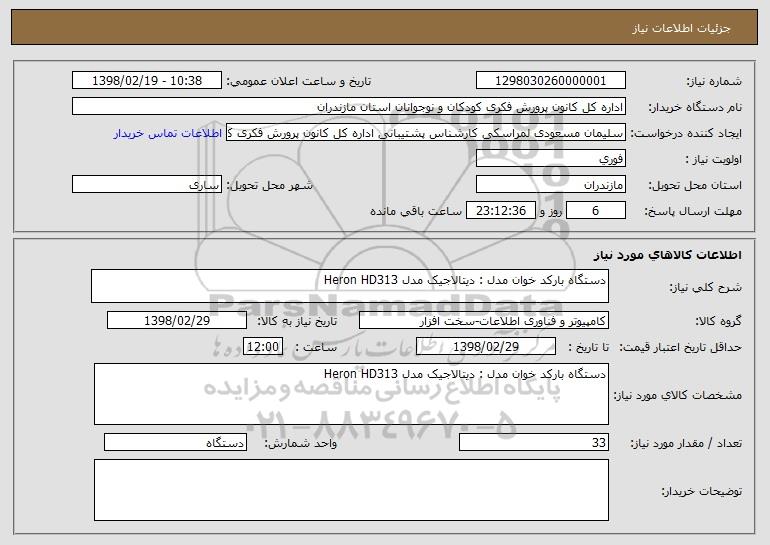The image size is (770, 545).
Task: Click the label حداقل تاریخ اعتبار قیمت
Action: [680, 348]
